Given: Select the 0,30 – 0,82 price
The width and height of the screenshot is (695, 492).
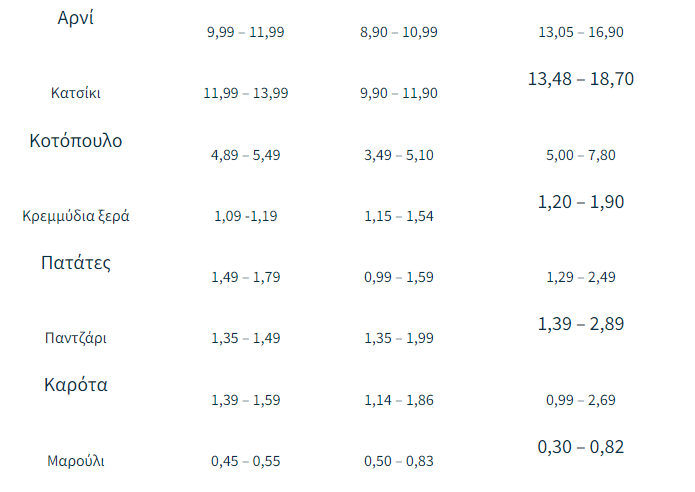Looking at the screenshot, I should 581,447.
